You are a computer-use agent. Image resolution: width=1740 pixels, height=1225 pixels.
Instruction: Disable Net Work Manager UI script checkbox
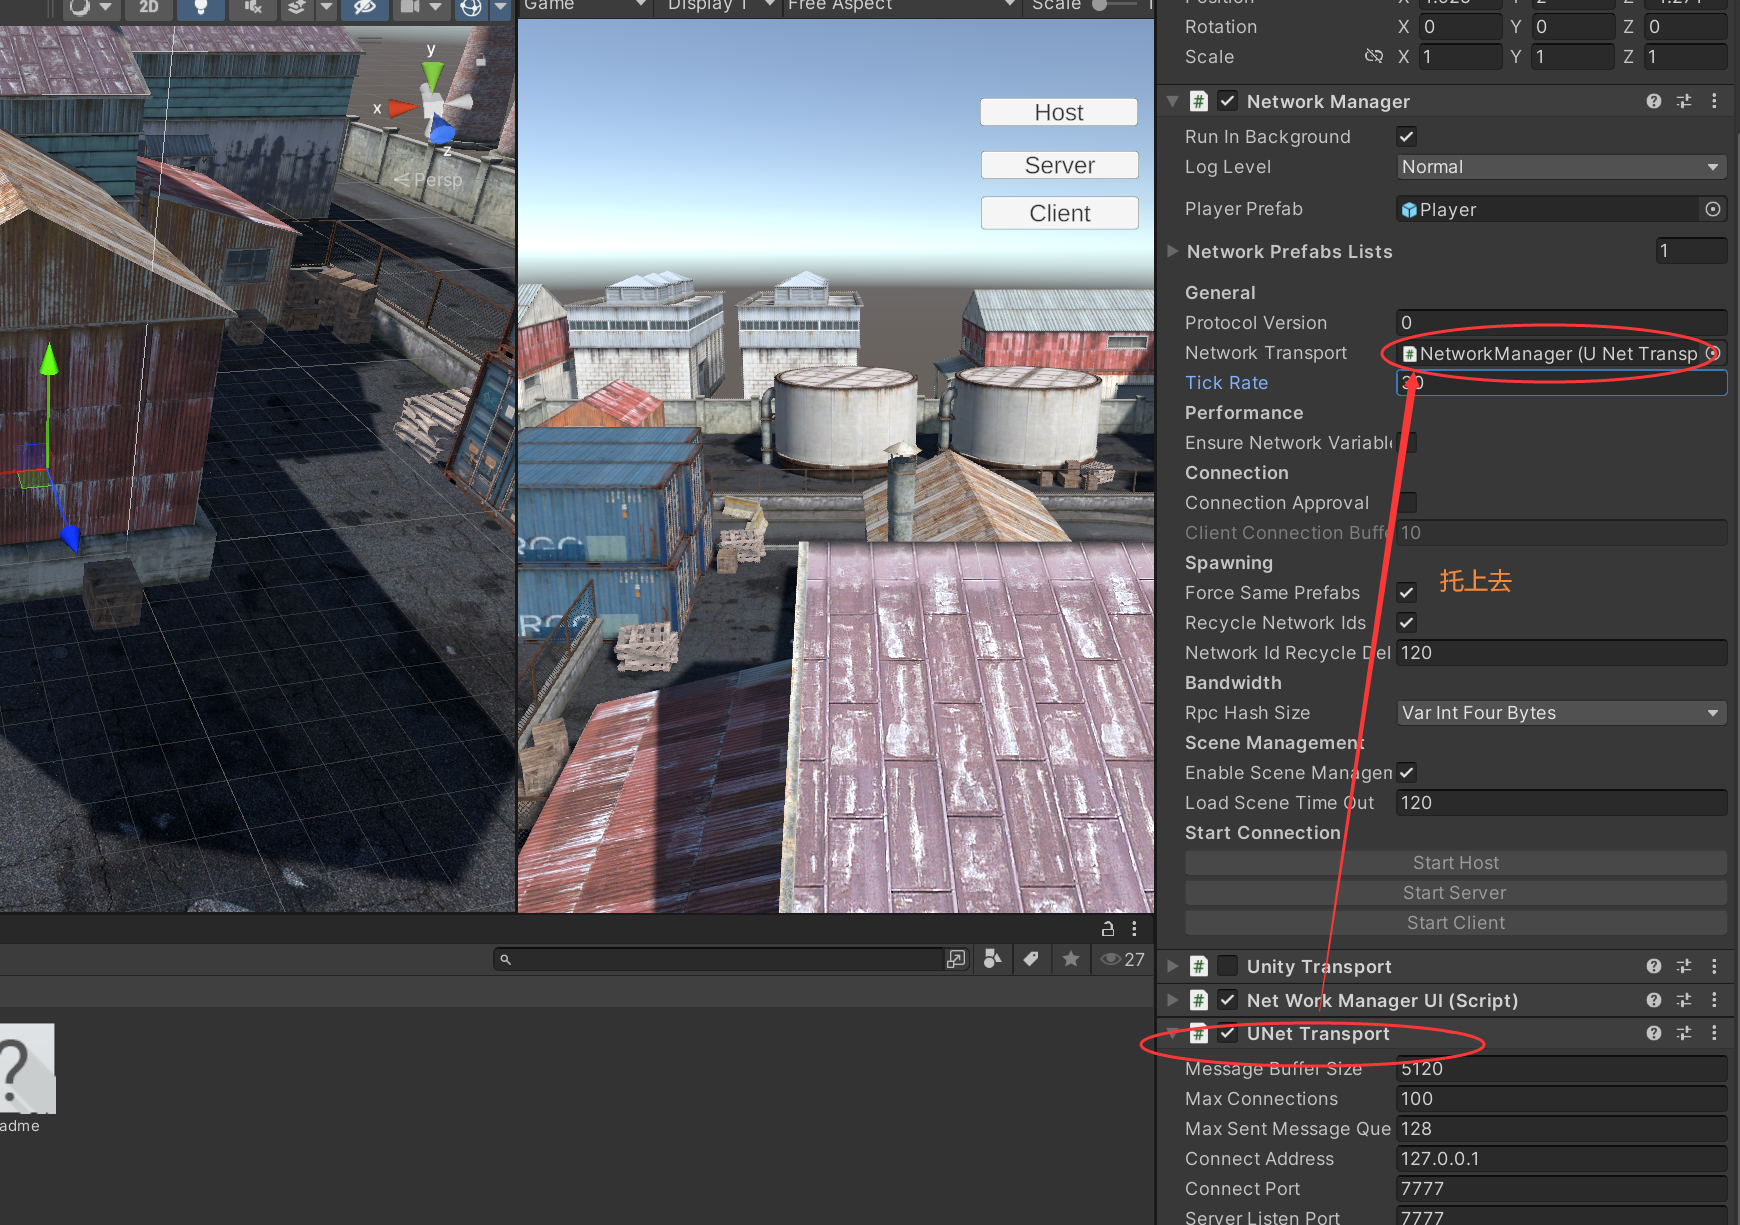pos(1227,1000)
